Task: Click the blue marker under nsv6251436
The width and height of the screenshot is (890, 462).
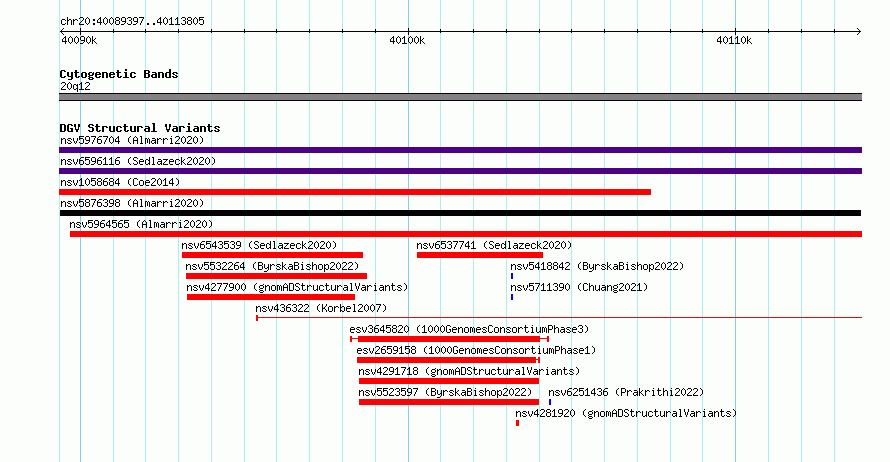Action: click(x=550, y=402)
